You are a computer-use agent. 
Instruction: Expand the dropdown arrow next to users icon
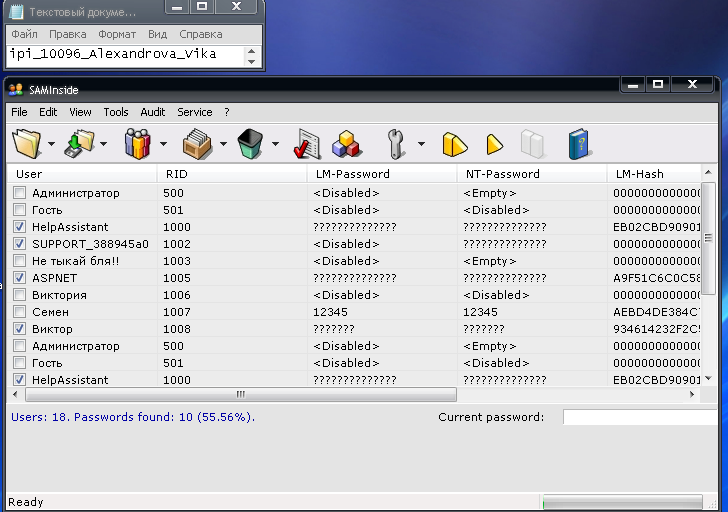[x=163, y=144]
